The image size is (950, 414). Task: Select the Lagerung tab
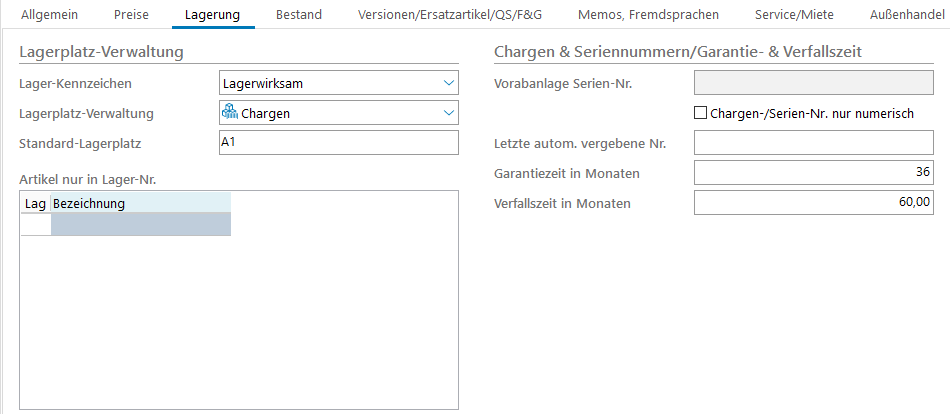[x=213, y=15]
